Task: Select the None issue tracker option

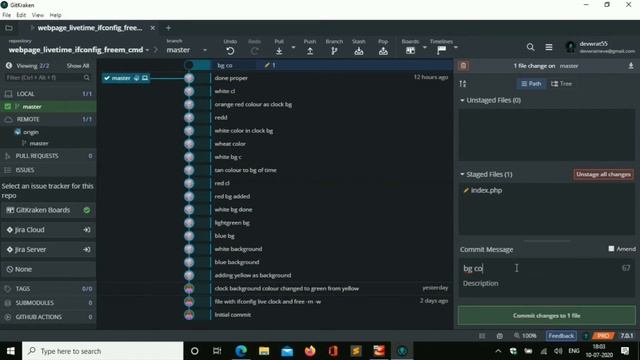Action: click(x=48, y=269)
